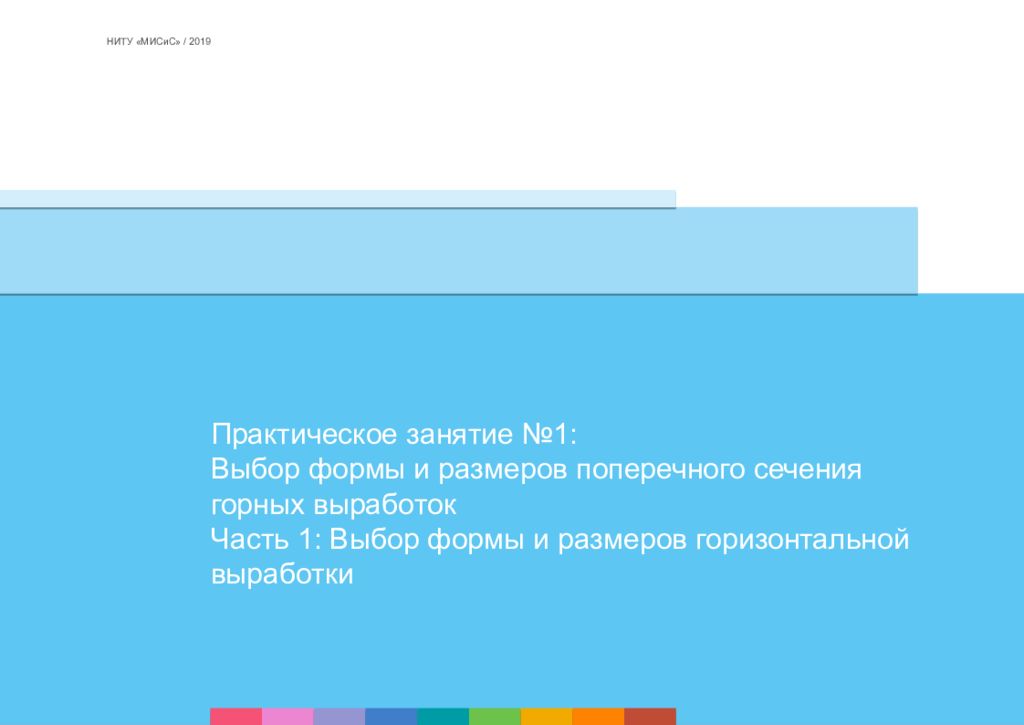Select the text line "горных выработок"

tap(334, 505)
